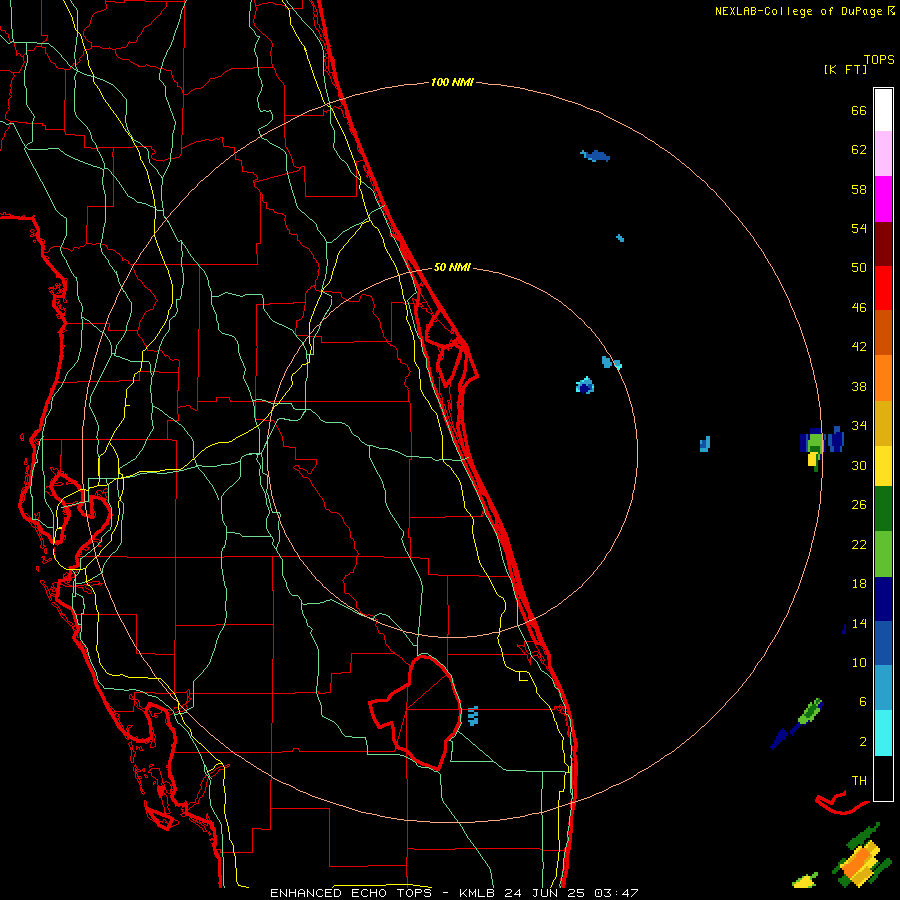Screen dimensions: 900x900
Task: Select the cyan legend swatch
Action: (883, 733)
